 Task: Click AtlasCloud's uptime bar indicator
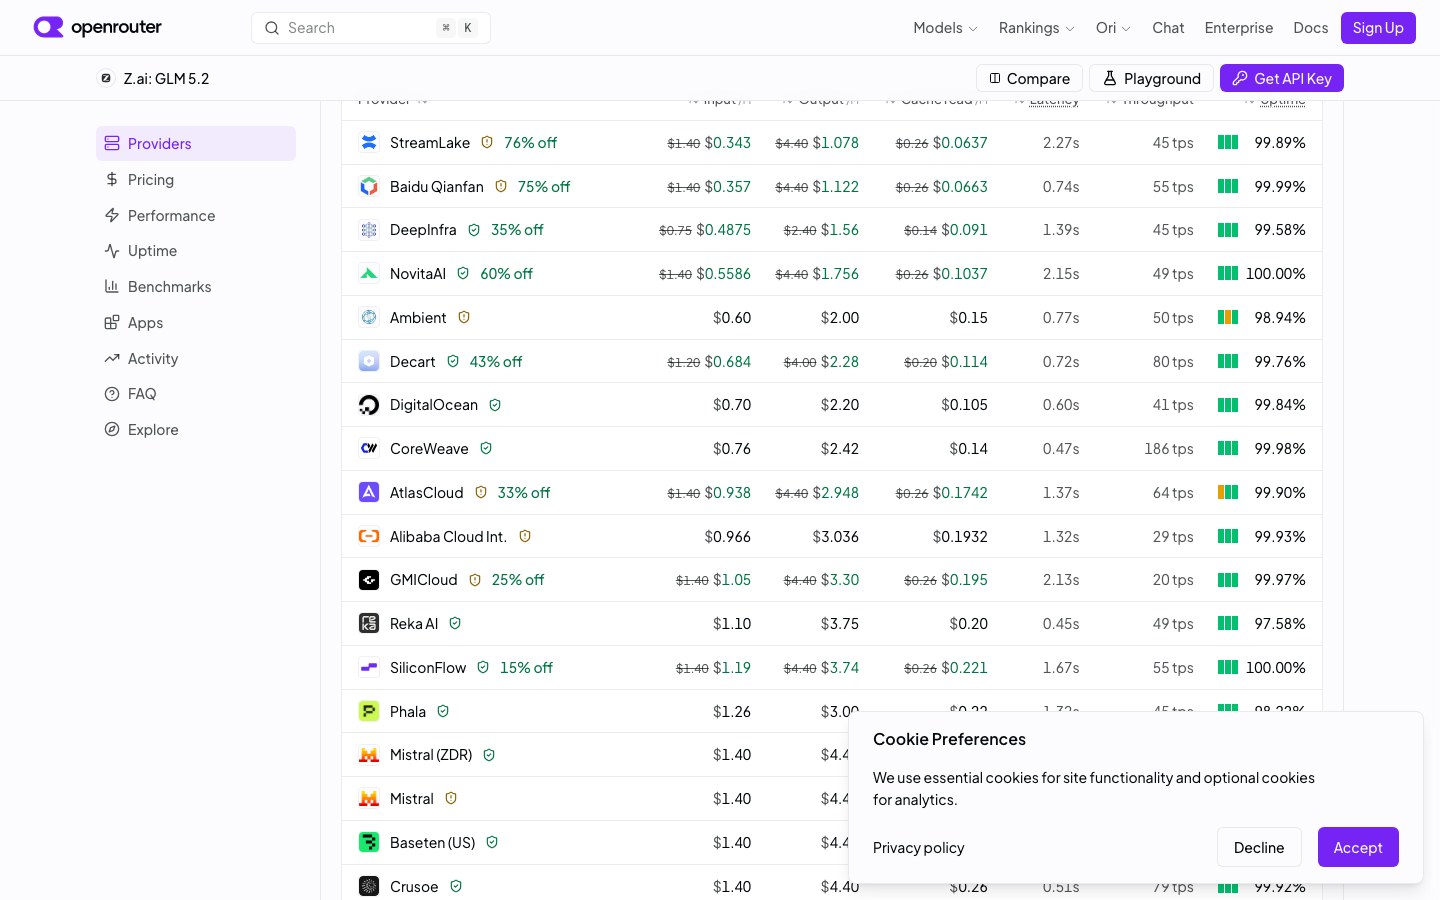coord(1228,492)
